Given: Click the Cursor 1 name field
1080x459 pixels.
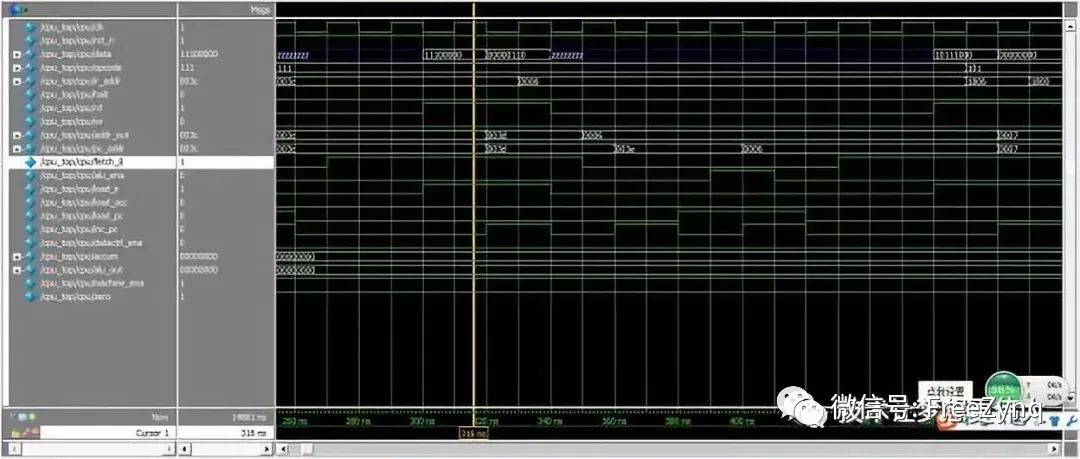Looking at the screenshot, I should tap(108, 433).
